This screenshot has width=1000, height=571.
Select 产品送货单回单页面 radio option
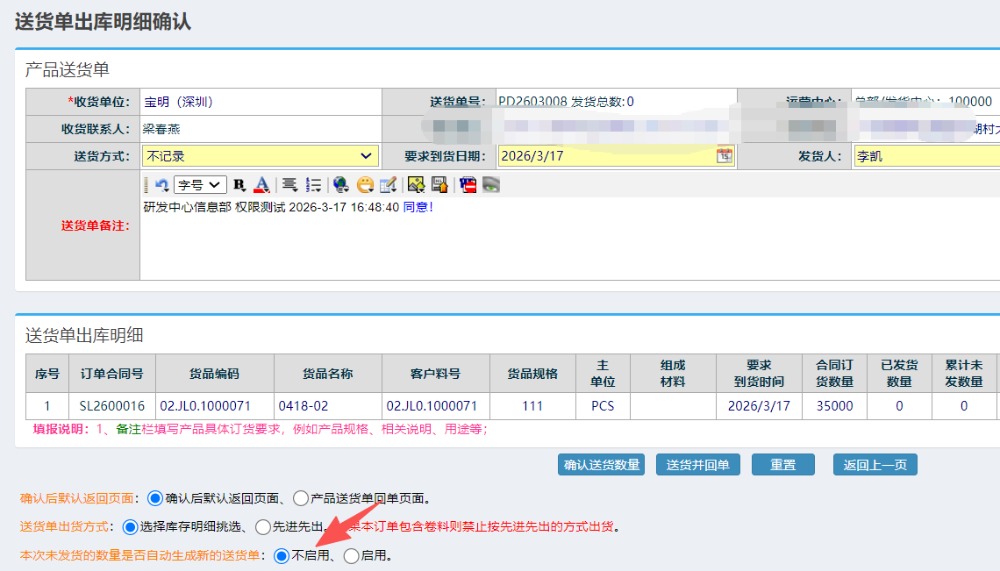click(301, 498)
